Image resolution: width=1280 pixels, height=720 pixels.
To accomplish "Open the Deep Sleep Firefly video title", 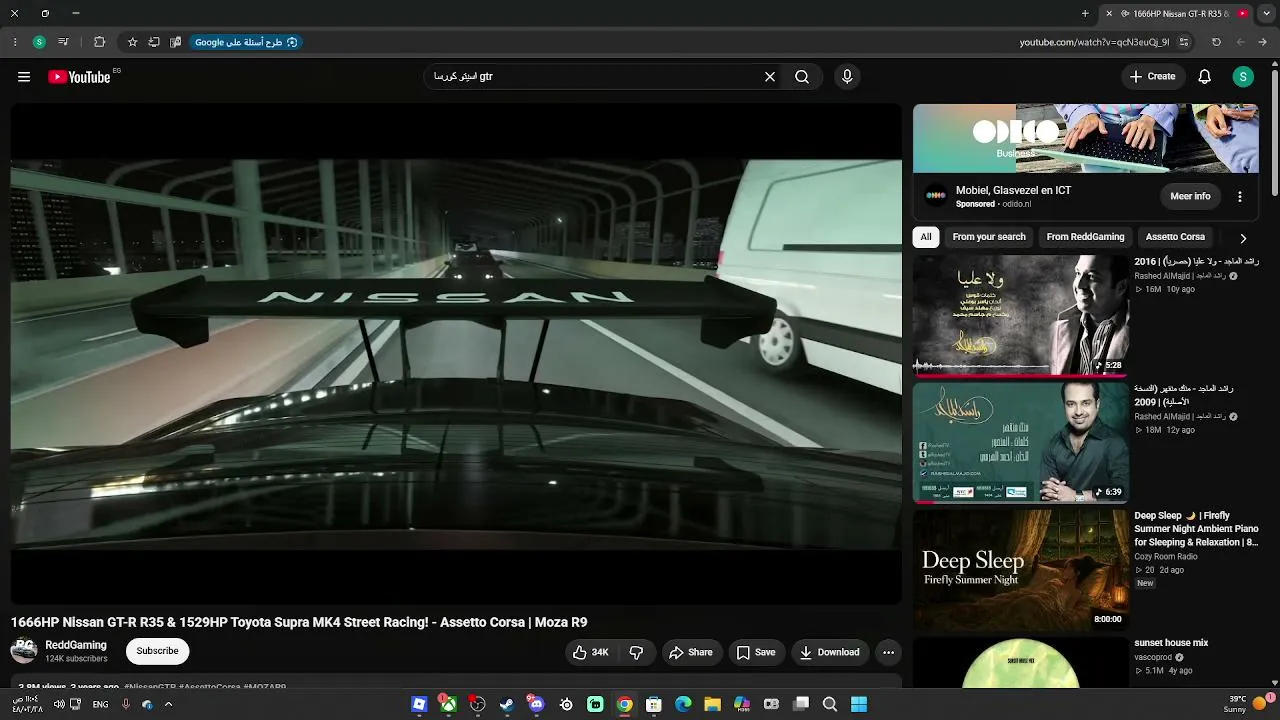I will (x=1196, y=529).
